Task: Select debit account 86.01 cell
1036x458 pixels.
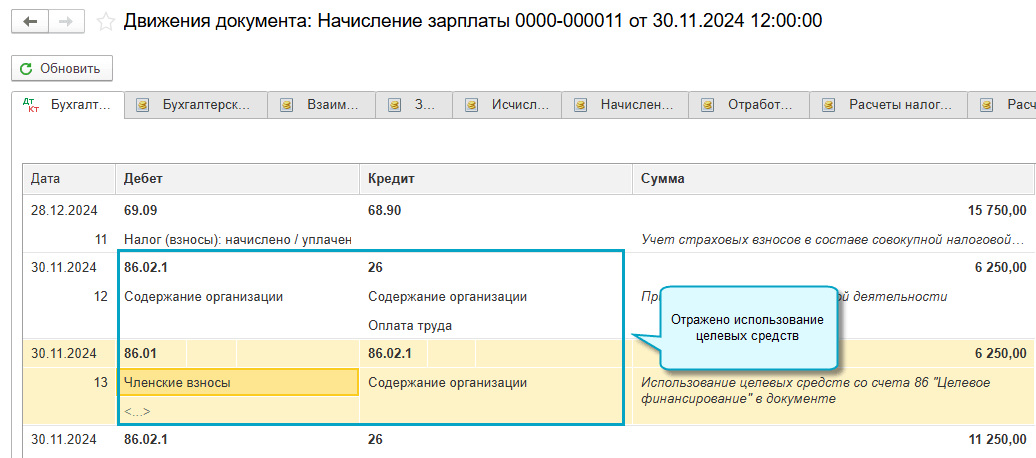Action: point(141,353)
